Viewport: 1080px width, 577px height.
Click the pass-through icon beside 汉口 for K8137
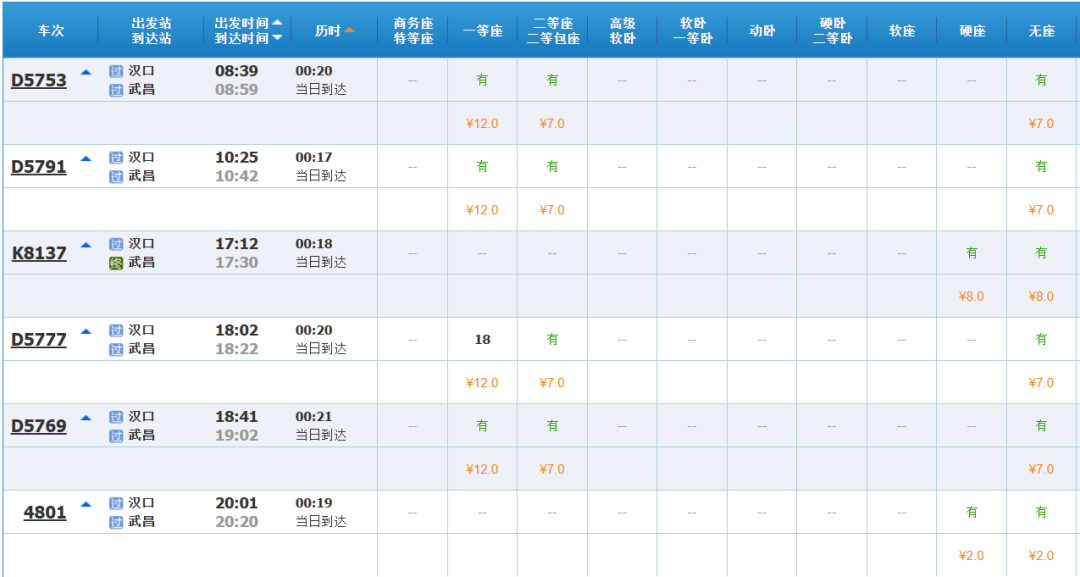[116, 244]
